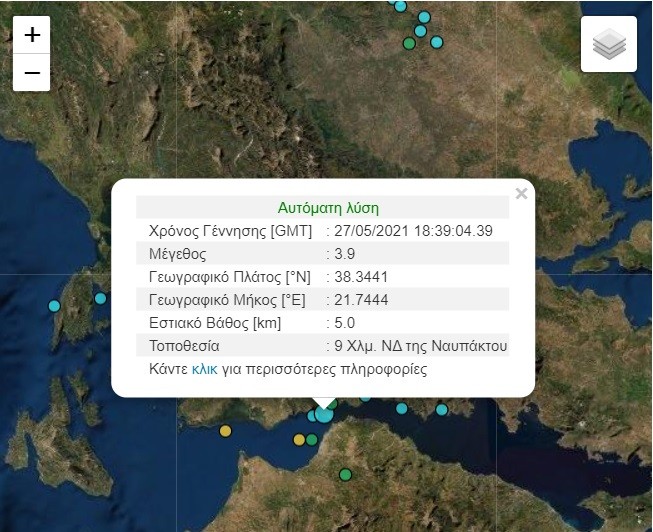Image resolution: width=653 pixels, height=532 pixels.
Task: Click the green marker next to the yellow marker in the gulf
Action: coord(312,440)
